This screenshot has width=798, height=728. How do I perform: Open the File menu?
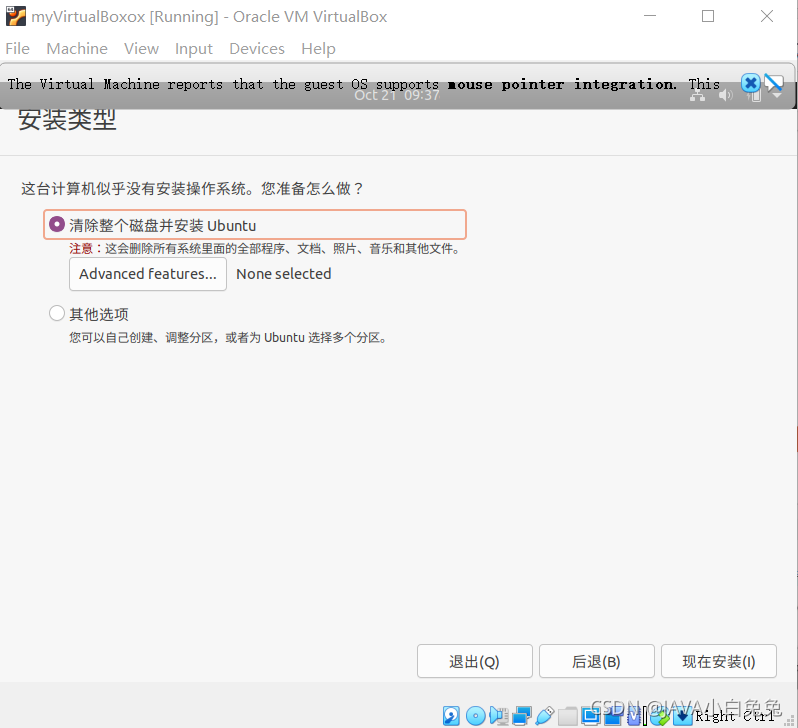pos(17,48)
